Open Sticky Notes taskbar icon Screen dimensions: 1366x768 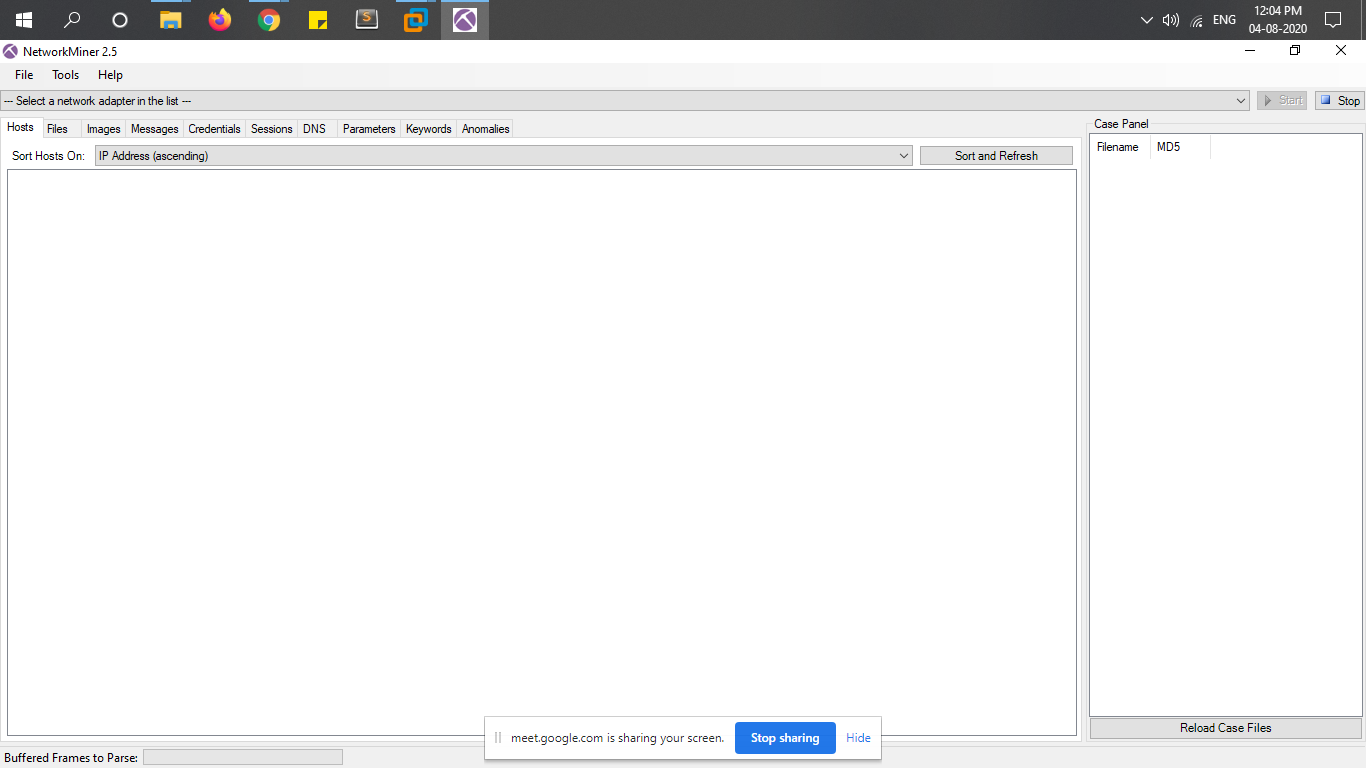click(318, 20)
